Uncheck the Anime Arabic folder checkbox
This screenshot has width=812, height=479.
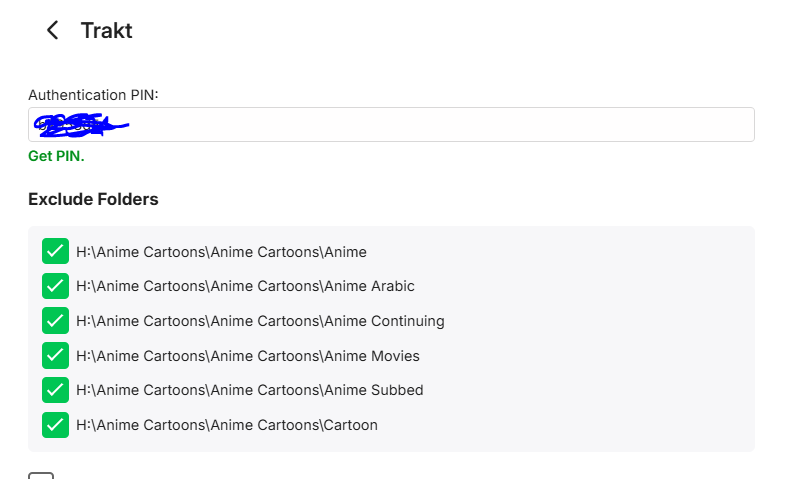[x=55, y=286]
